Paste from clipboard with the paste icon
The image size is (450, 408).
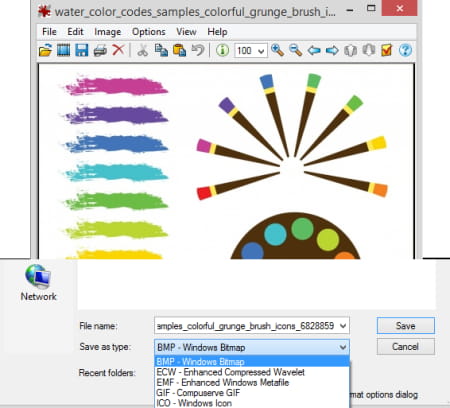pyautogui.click(x=180, y=51)
